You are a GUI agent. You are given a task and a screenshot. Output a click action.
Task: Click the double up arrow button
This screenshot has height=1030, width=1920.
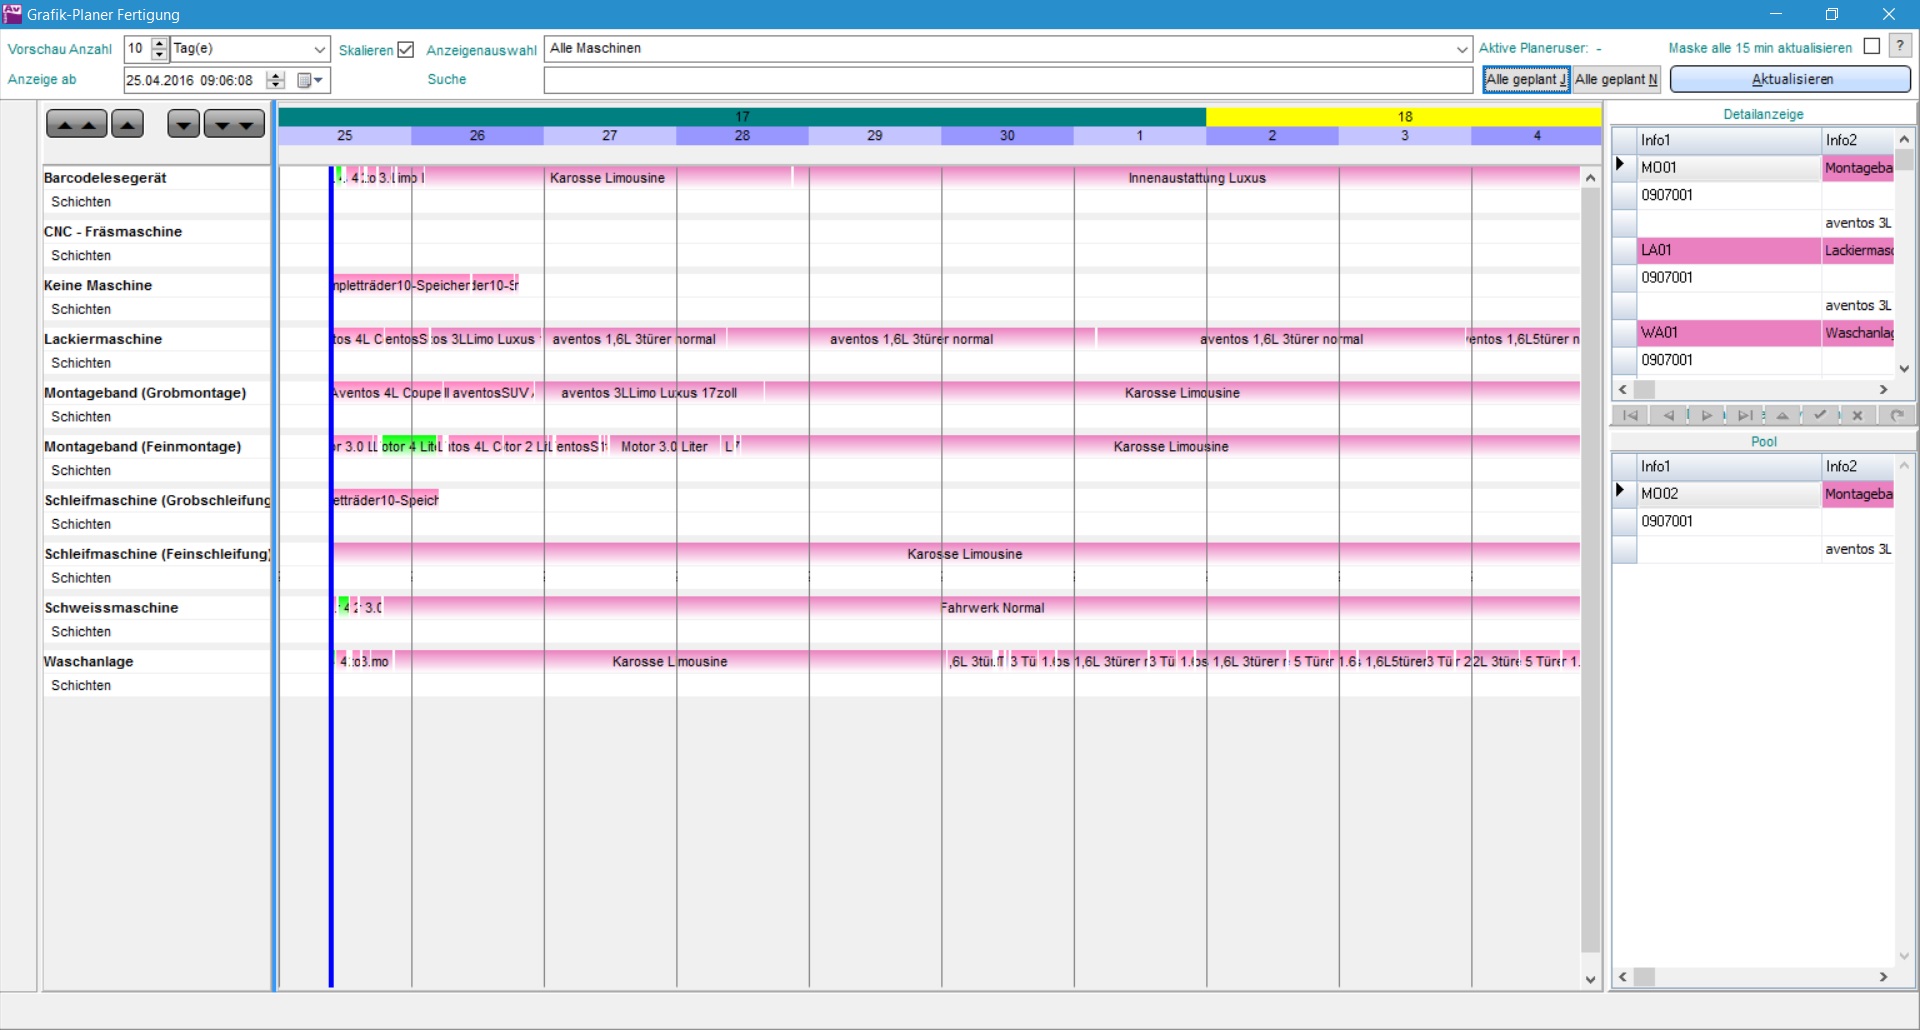pyautogui.click(x=77, y=124)
